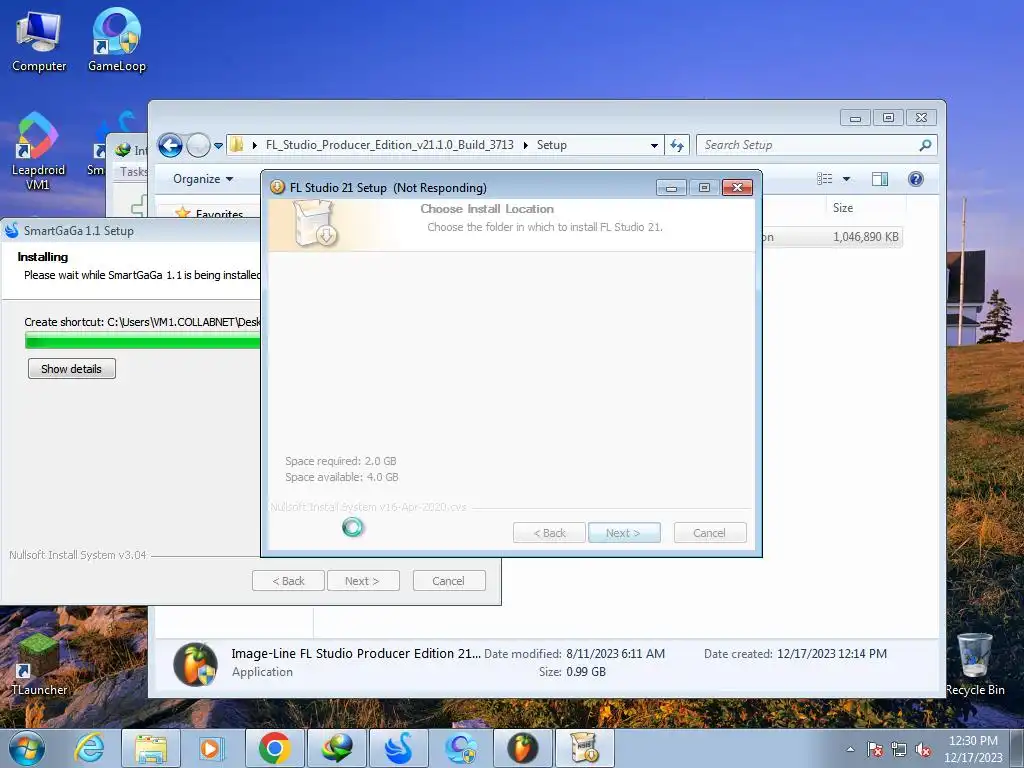
Task: Launch Internet Explorer from the taskbar
Action: (x=89, y=748)
